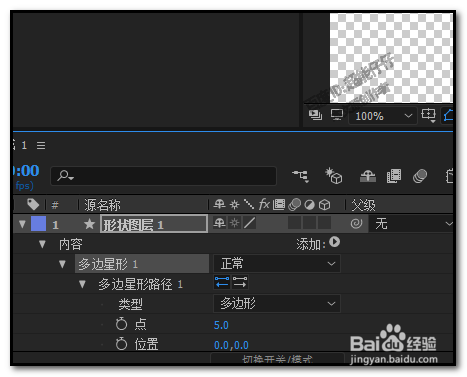Collapse the 内容 group triangle
This screenshot has height=377, width=467.
(42, 244)
